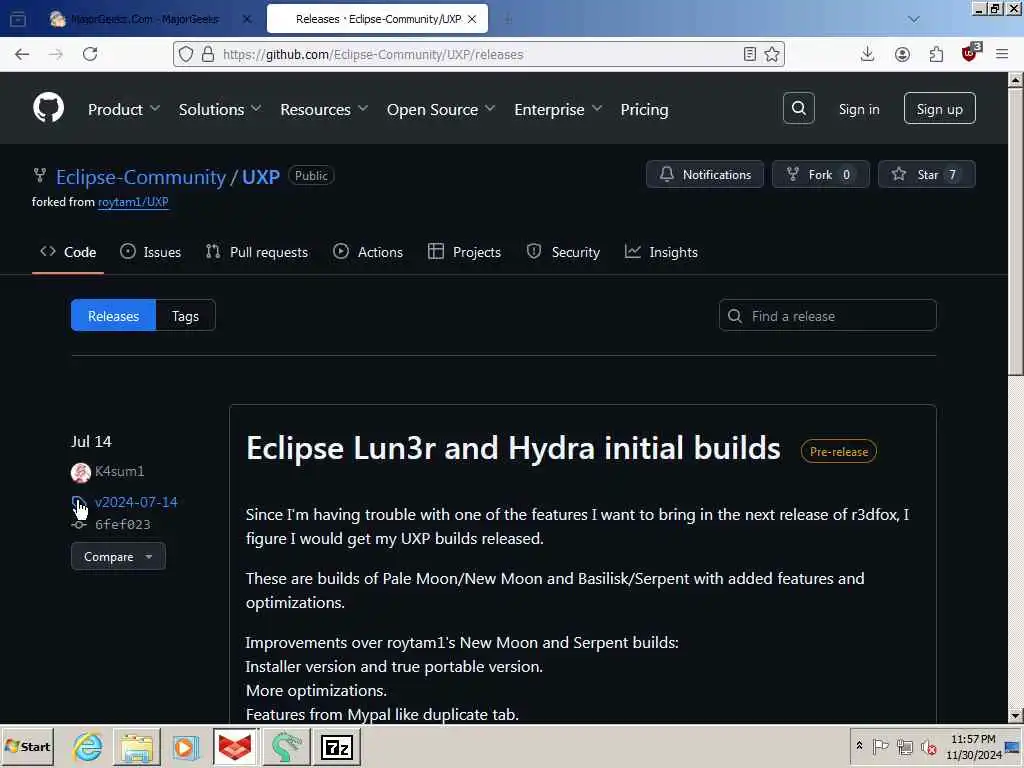This screenshot has width=1024, height=768.
Task: Click the Find a release search field
Action: point(827,315)
